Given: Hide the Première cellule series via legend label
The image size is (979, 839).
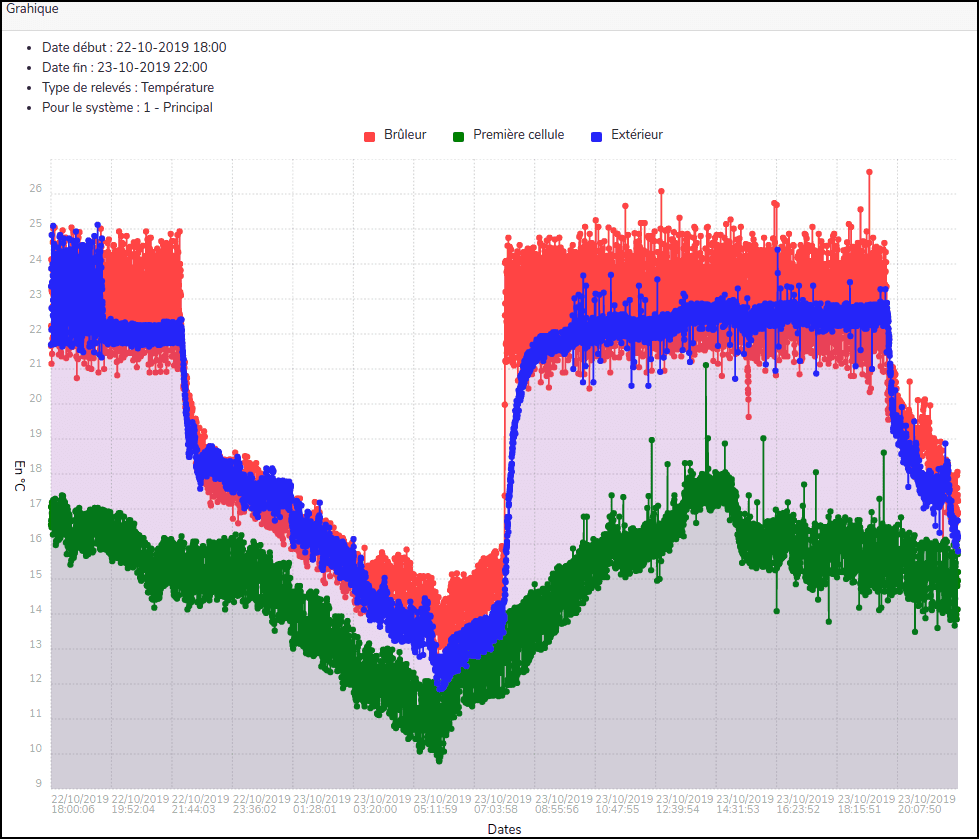Looking at the screenshot, I should tap(518, 135).
